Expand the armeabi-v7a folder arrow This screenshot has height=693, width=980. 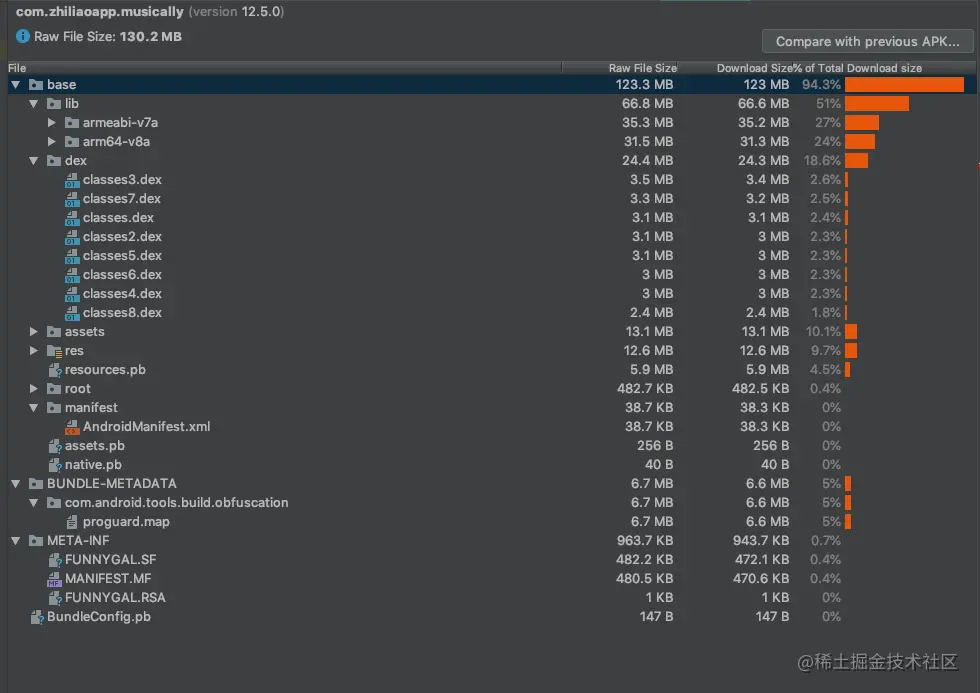[52, 122]
